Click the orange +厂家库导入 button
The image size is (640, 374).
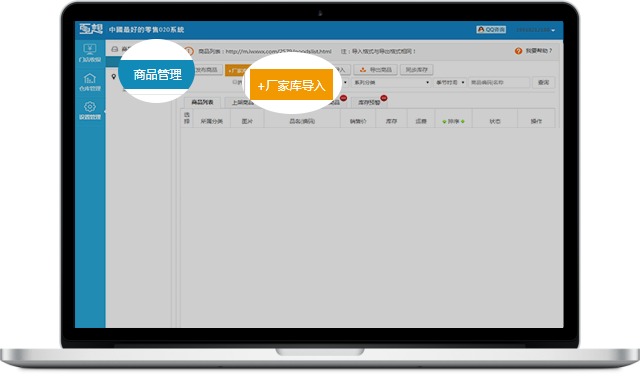point(291,85)
